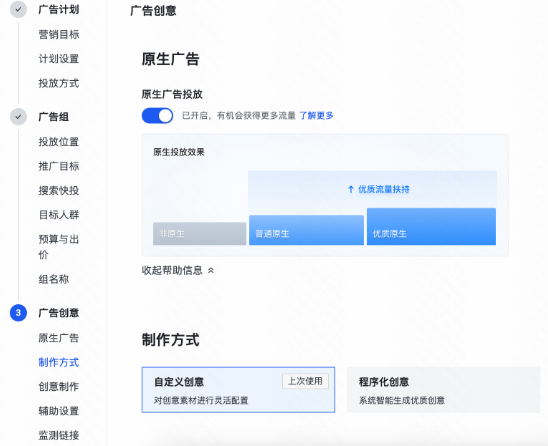The width and height of the screenshot is (548, 446).
Task: Jump to 预算与出价 section
Action: click(59, 247)
